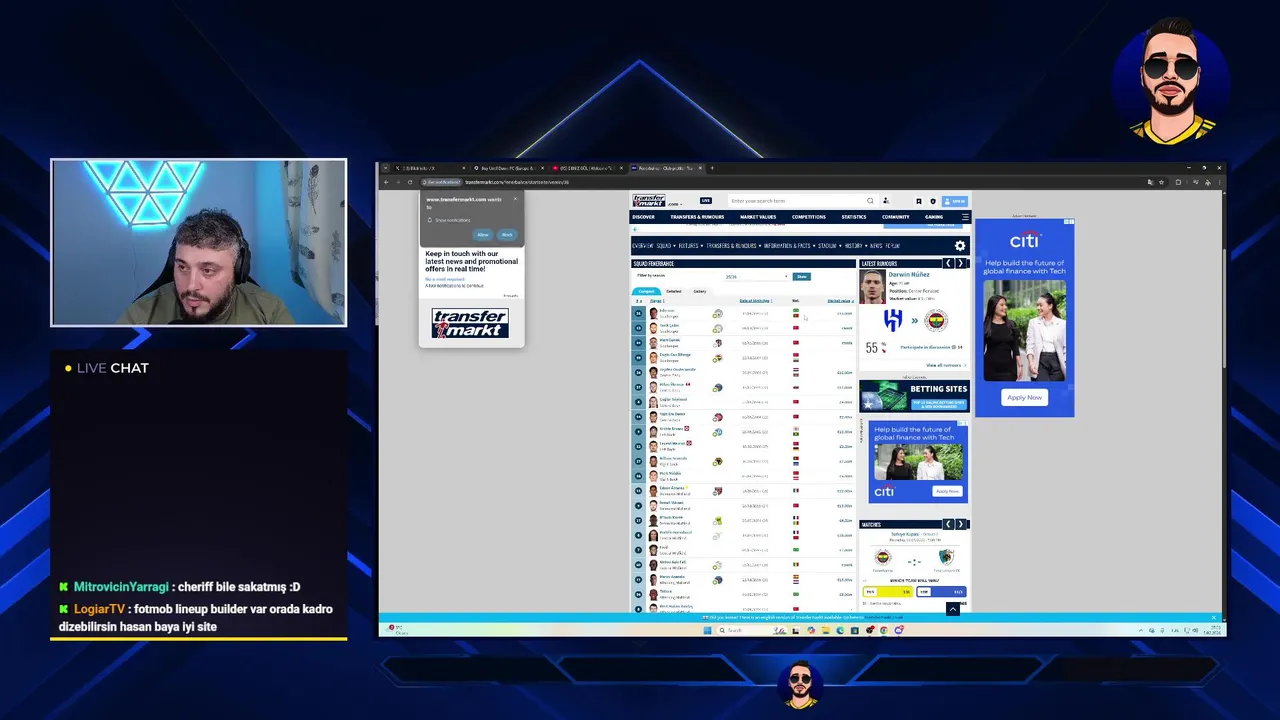
Task: Open the Discover nav menu
Action: (x=643, y=217)
